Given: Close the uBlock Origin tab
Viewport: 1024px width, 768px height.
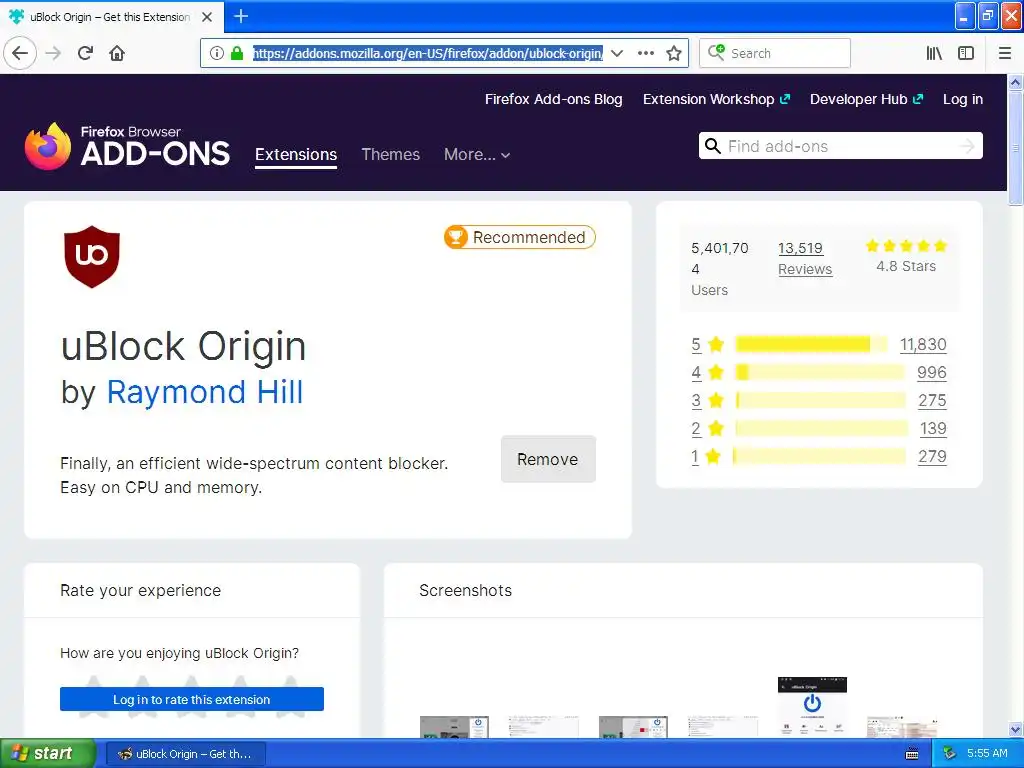Looking at the screenshot, I should tap(207, 17).
